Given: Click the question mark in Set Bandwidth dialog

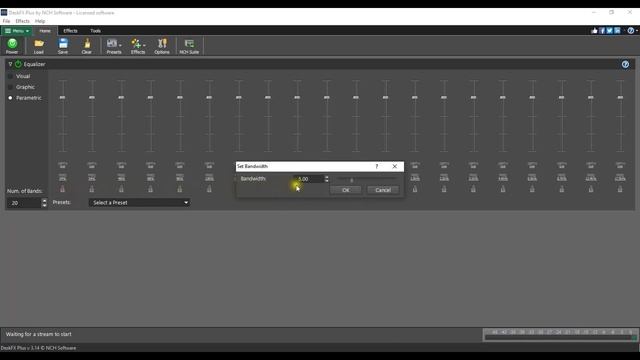Looking at the screenshot, I should pos(377,166).
